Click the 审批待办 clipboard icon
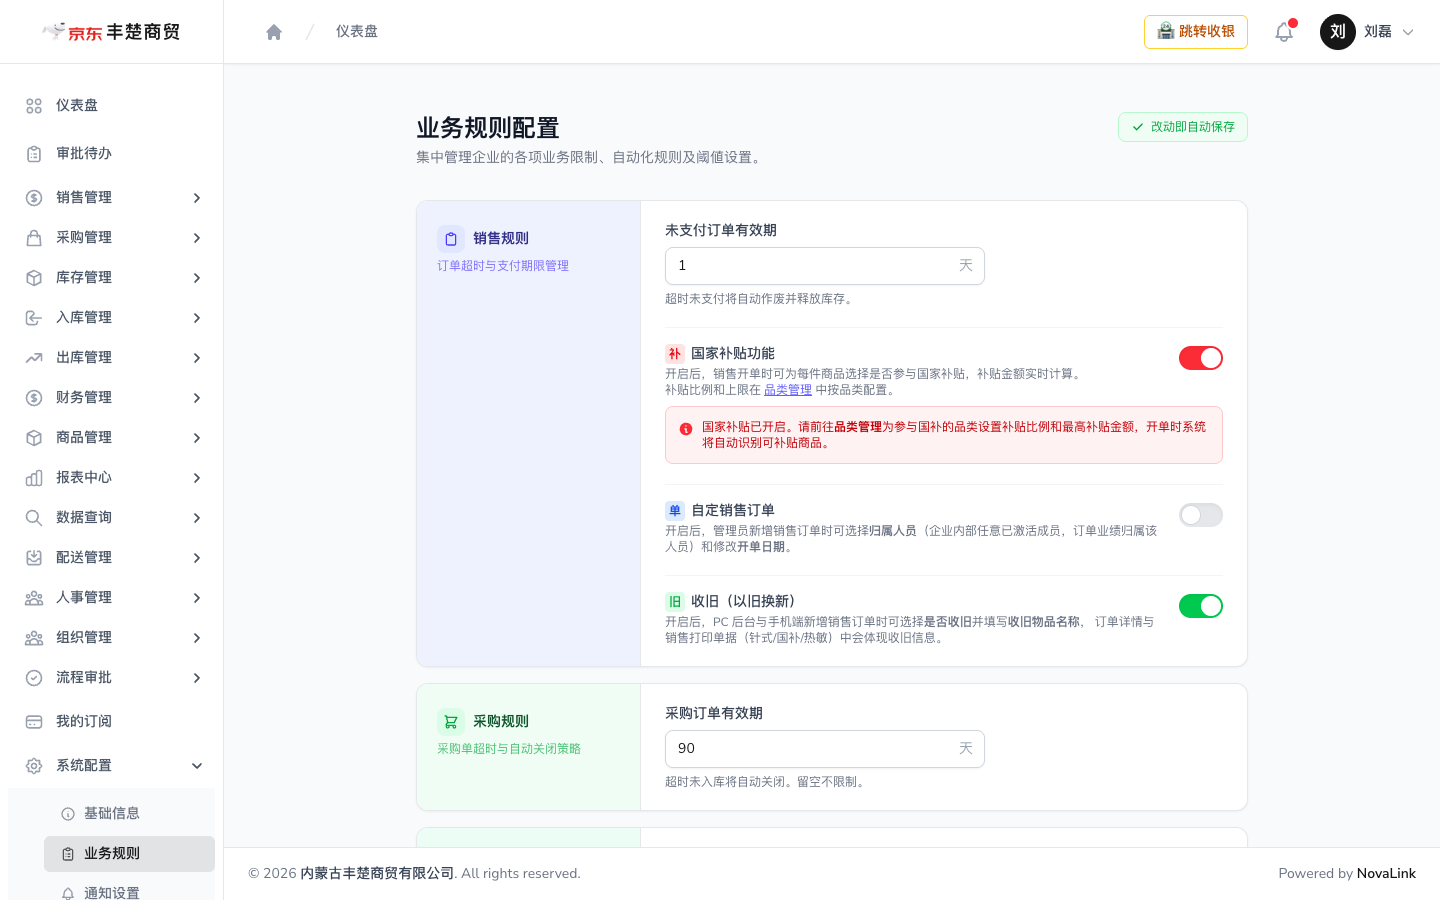This screenshot has width=1440, height=900. [x=34, y=154]
